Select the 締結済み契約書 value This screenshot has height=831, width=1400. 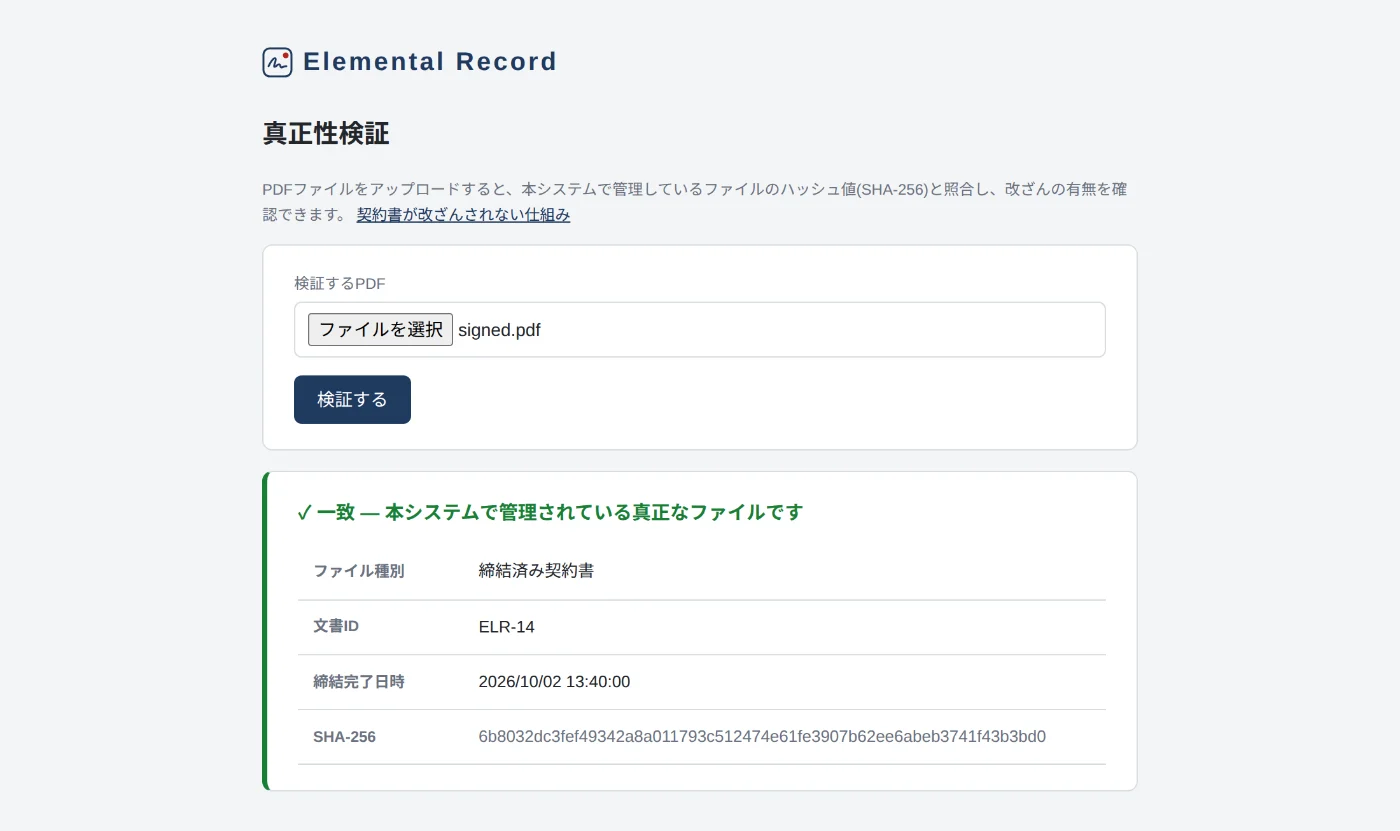click(537, 571)
